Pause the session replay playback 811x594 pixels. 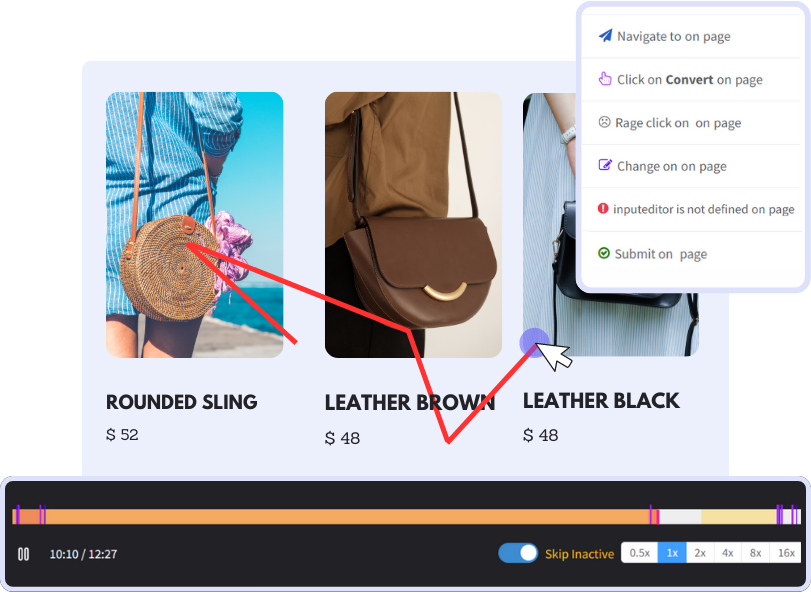pyautogui.click(x=24, y=553)
